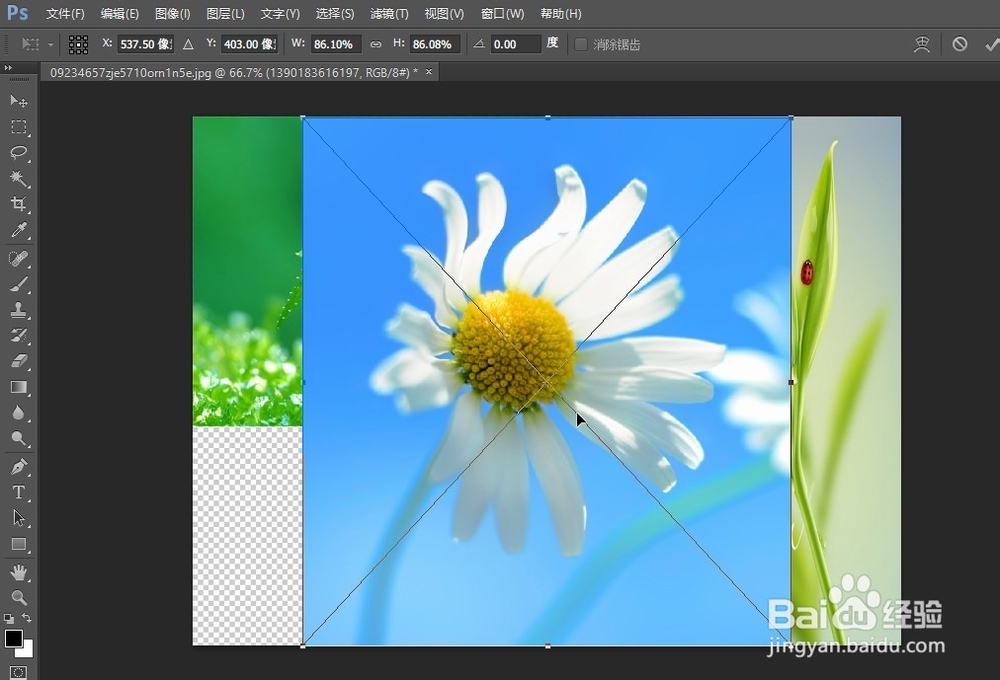
Task: Open the 视图(V) menu
Action: [444, 13]
